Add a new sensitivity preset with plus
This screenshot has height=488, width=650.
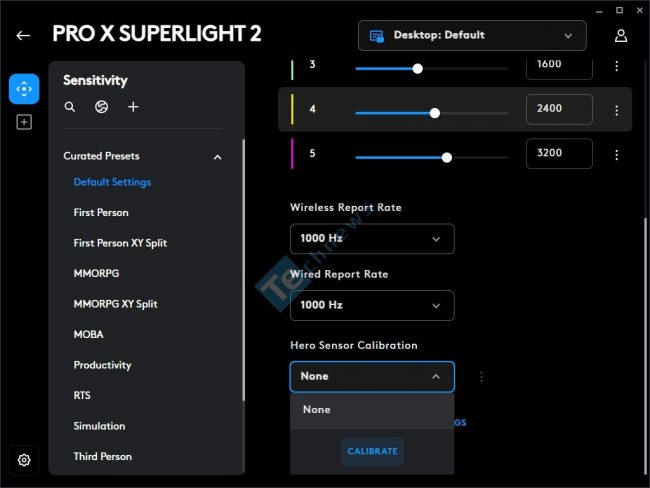point(133,107)
